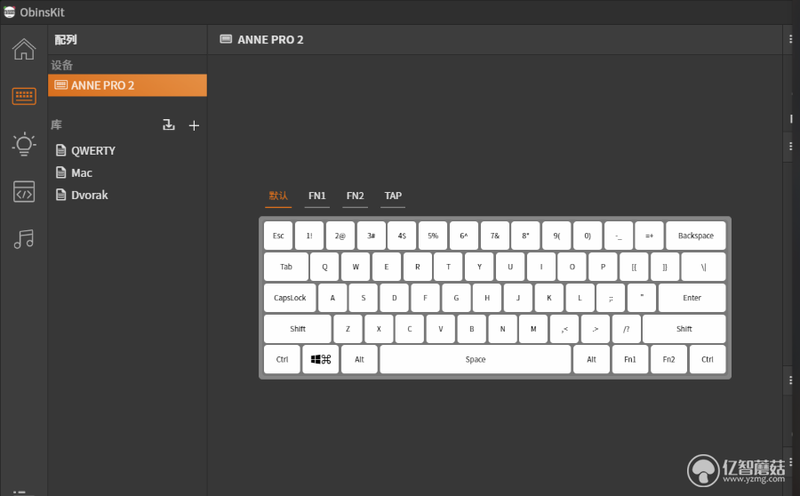The image size is (800, 496).
Task: Select the right Alt key
Action: click(591, 360)
